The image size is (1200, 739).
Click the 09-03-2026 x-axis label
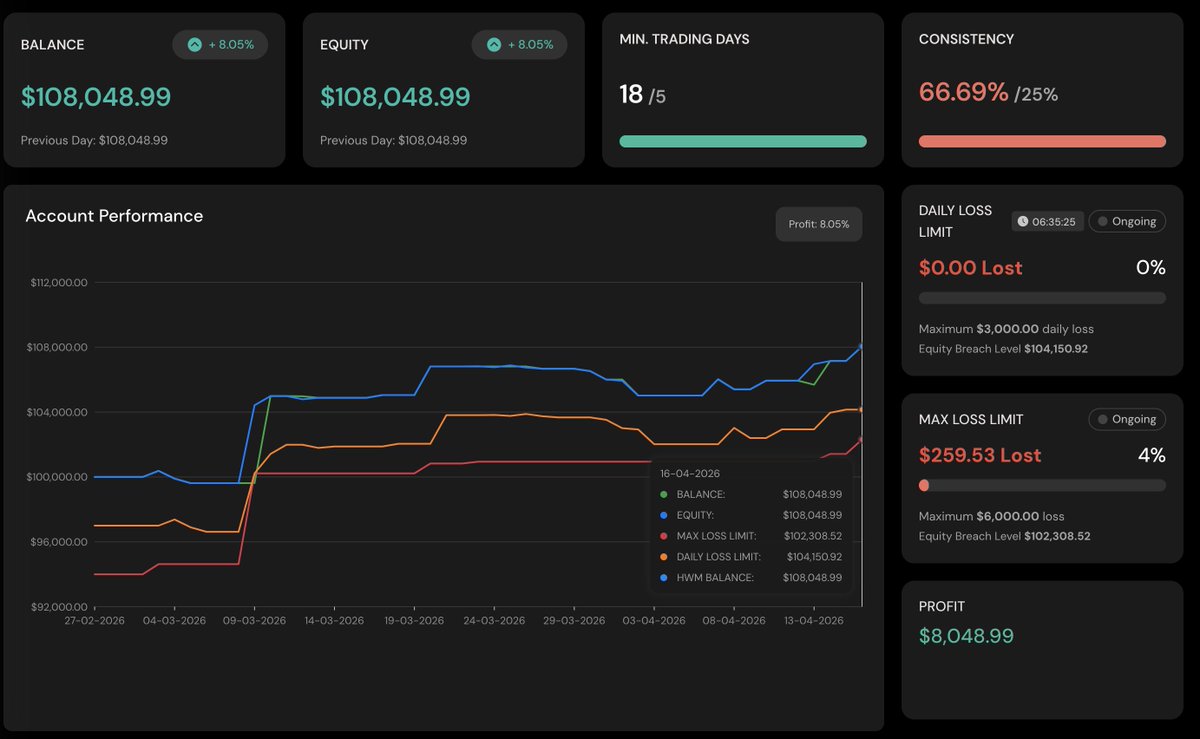254,621
